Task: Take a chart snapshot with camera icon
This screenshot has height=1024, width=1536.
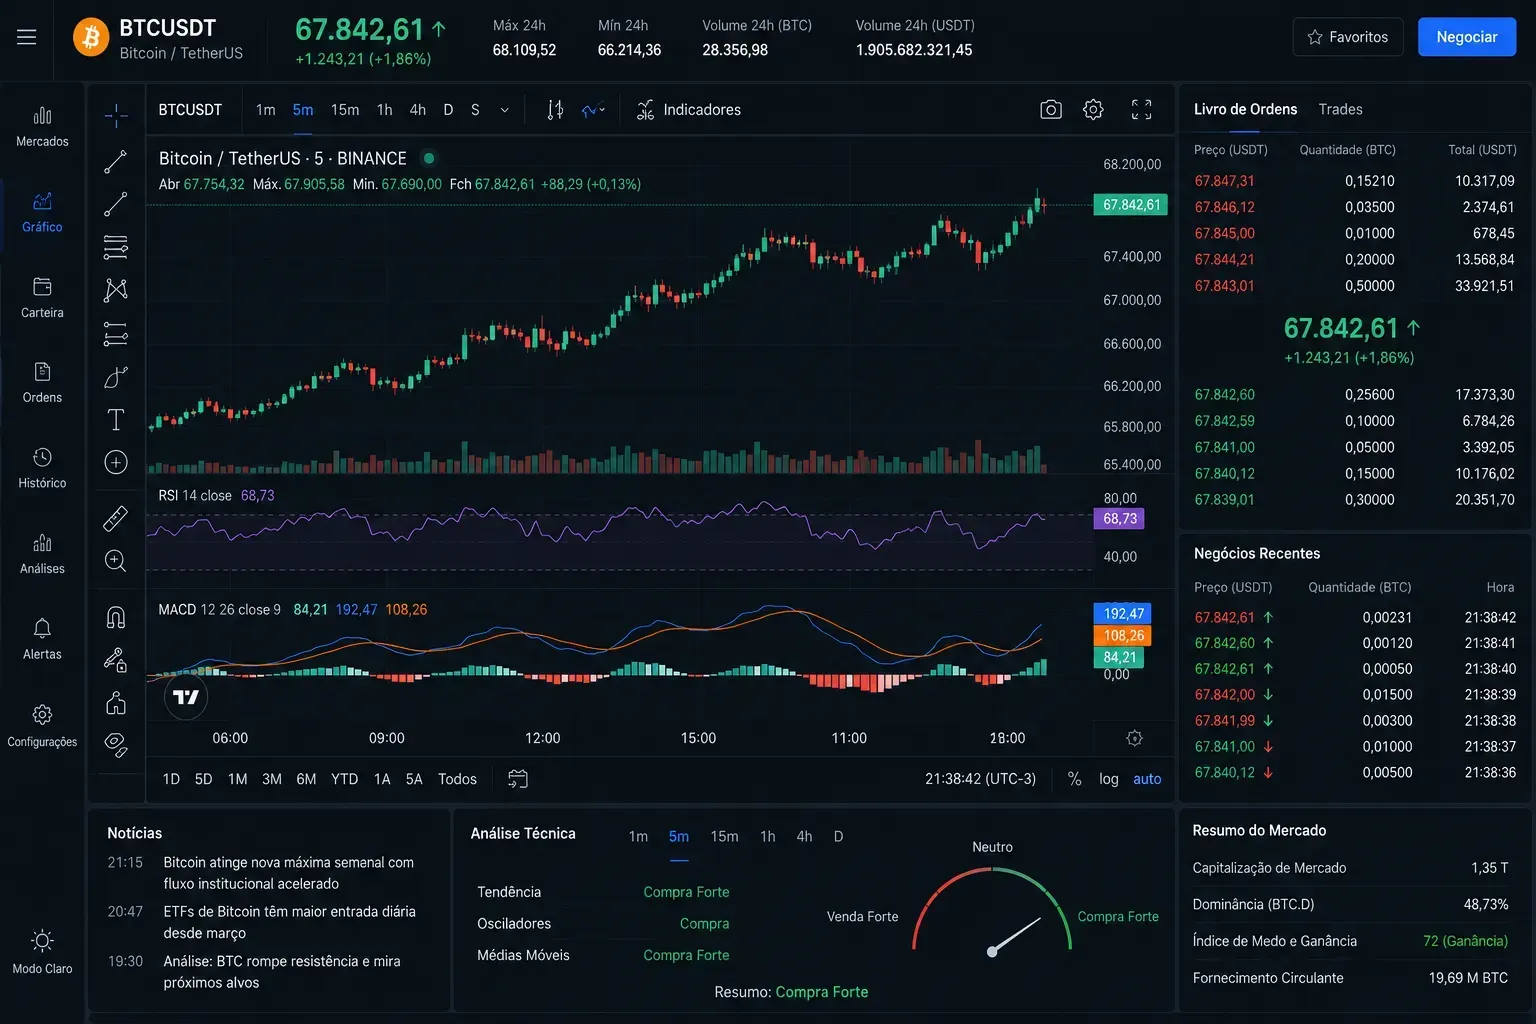Action: pyautogui.click(x=1051, y=110)
